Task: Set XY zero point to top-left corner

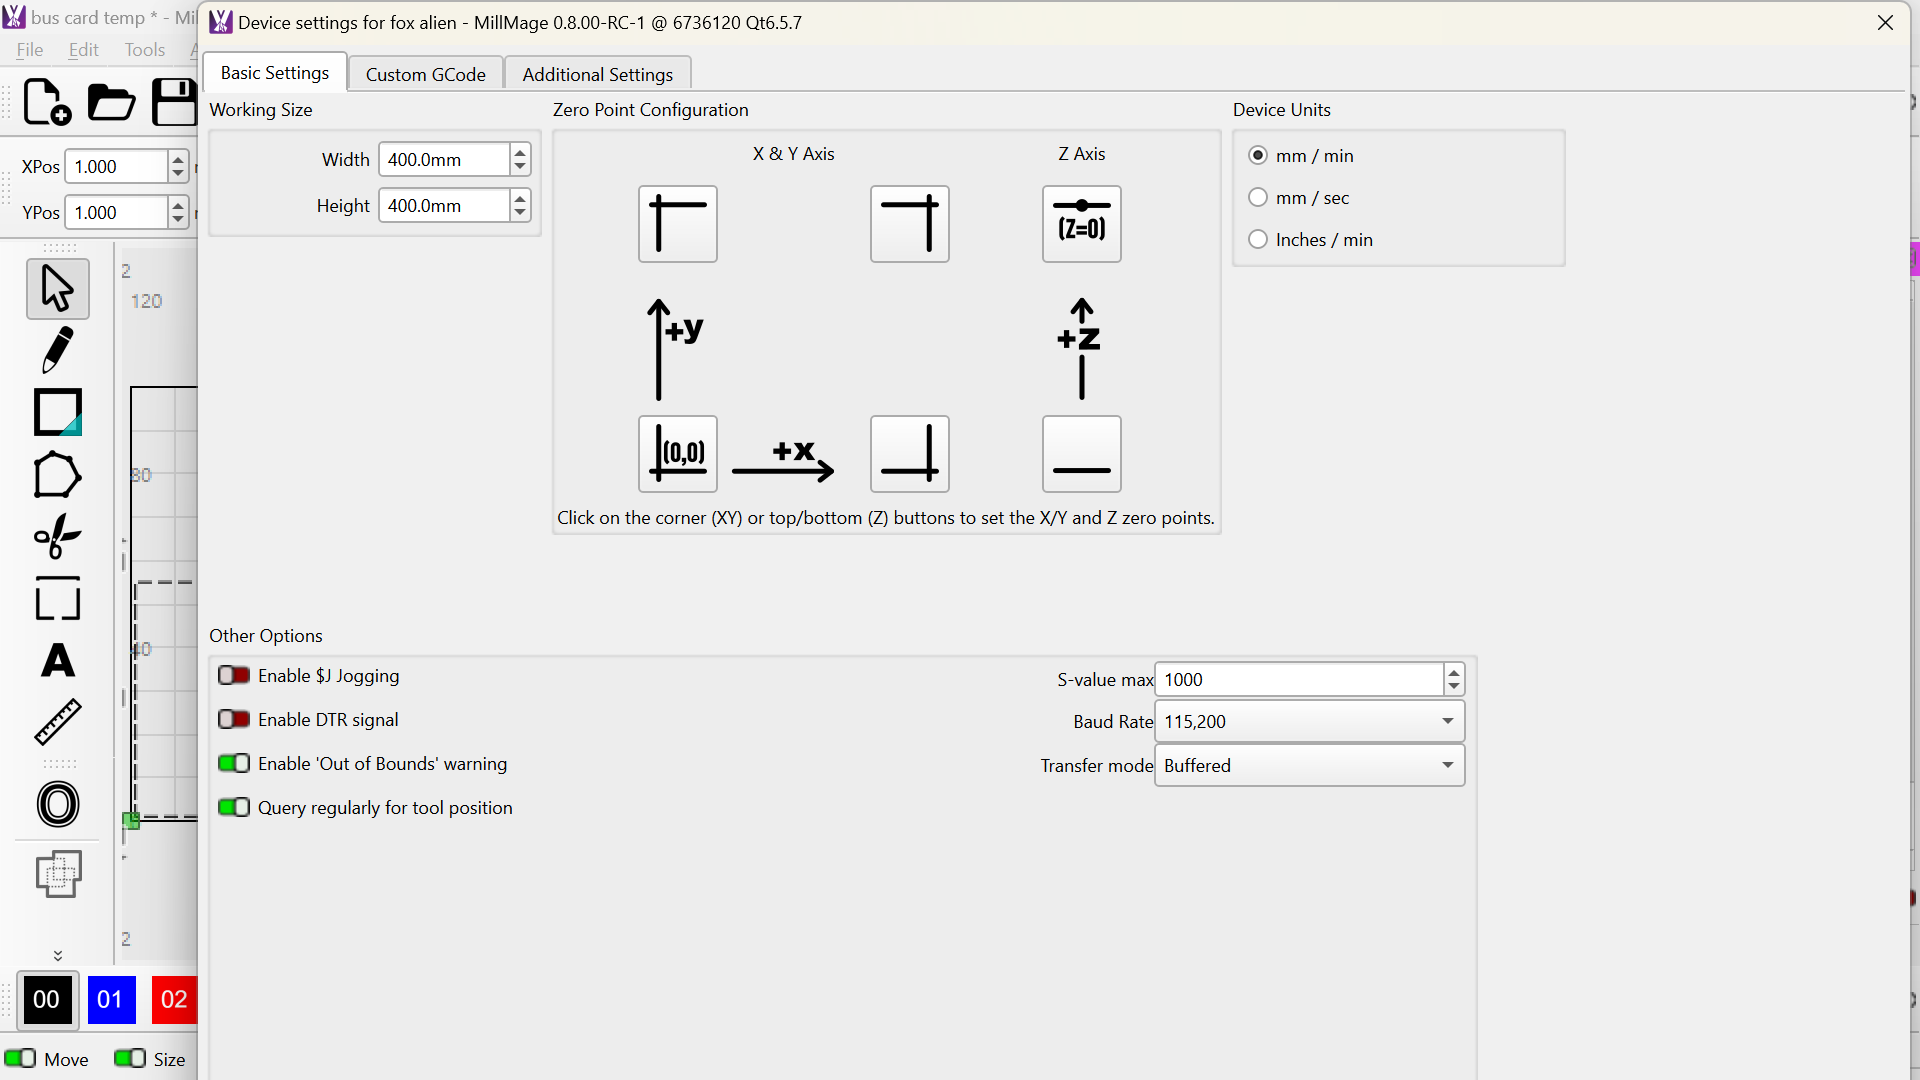Action: [678, 224]
